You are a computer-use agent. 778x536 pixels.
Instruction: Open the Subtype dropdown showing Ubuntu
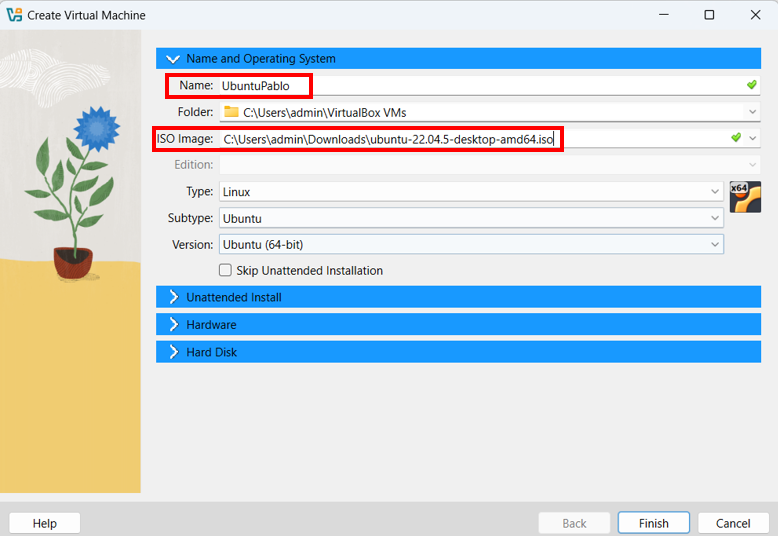coord(715,218)
